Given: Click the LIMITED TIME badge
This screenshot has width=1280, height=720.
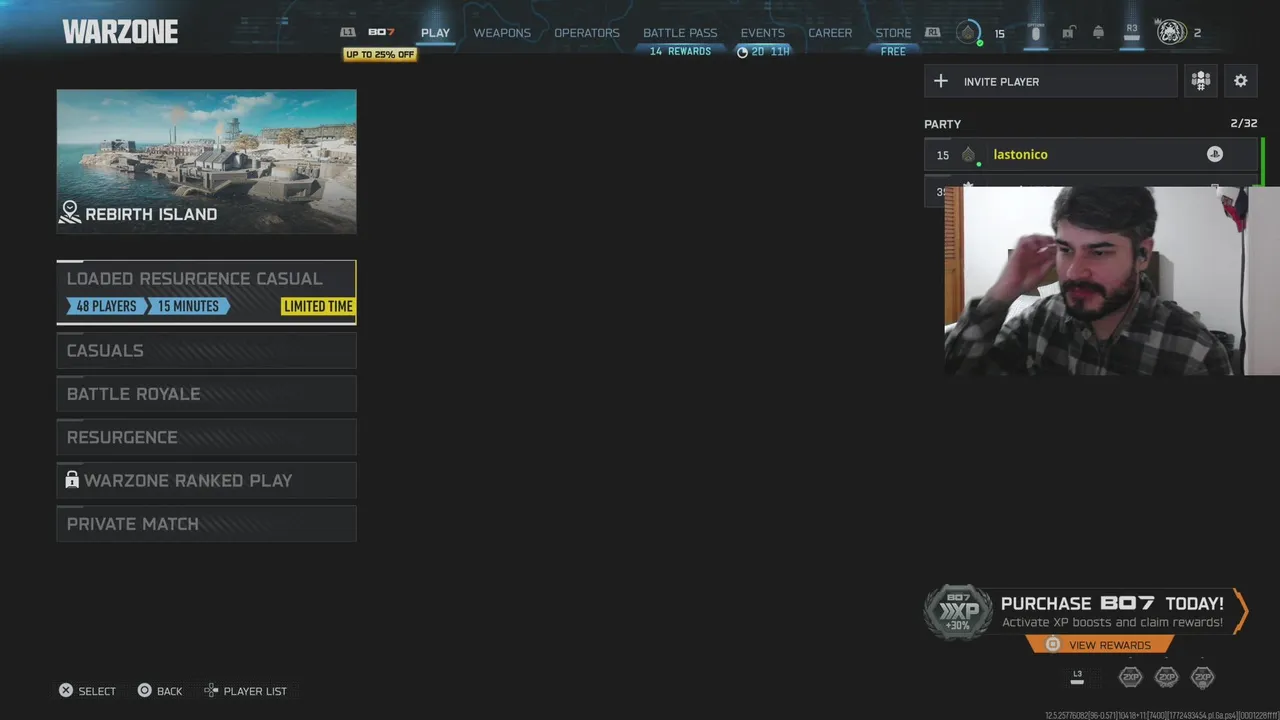Looking at the screenshot, I should [x=318, y=306].
